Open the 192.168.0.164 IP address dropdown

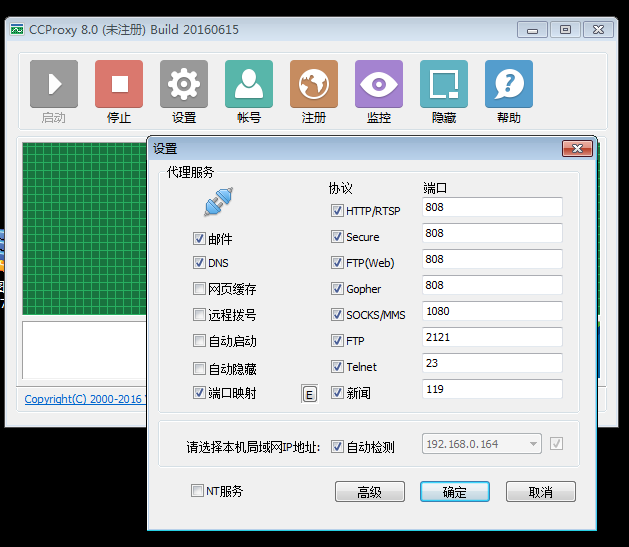click(x=482, y=444)
